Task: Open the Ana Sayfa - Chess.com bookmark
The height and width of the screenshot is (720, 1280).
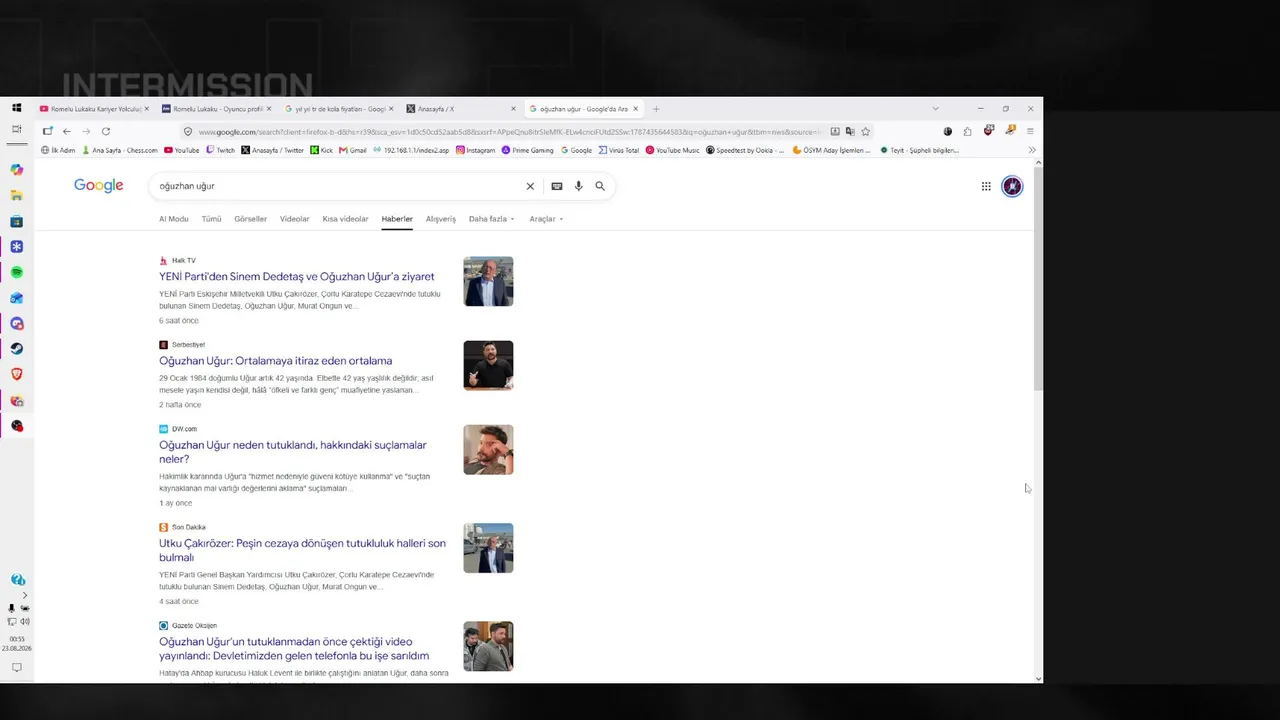Action: point(120,150)
